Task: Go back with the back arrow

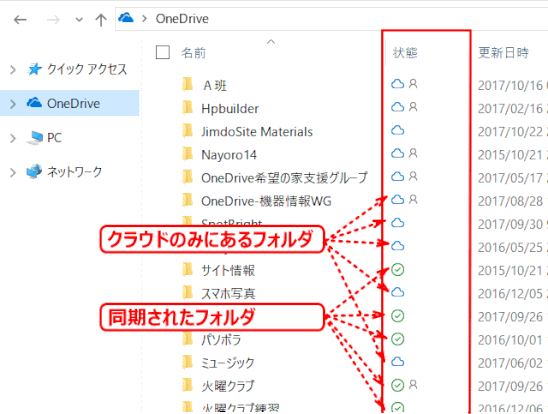Action: [x=20, y=20]
